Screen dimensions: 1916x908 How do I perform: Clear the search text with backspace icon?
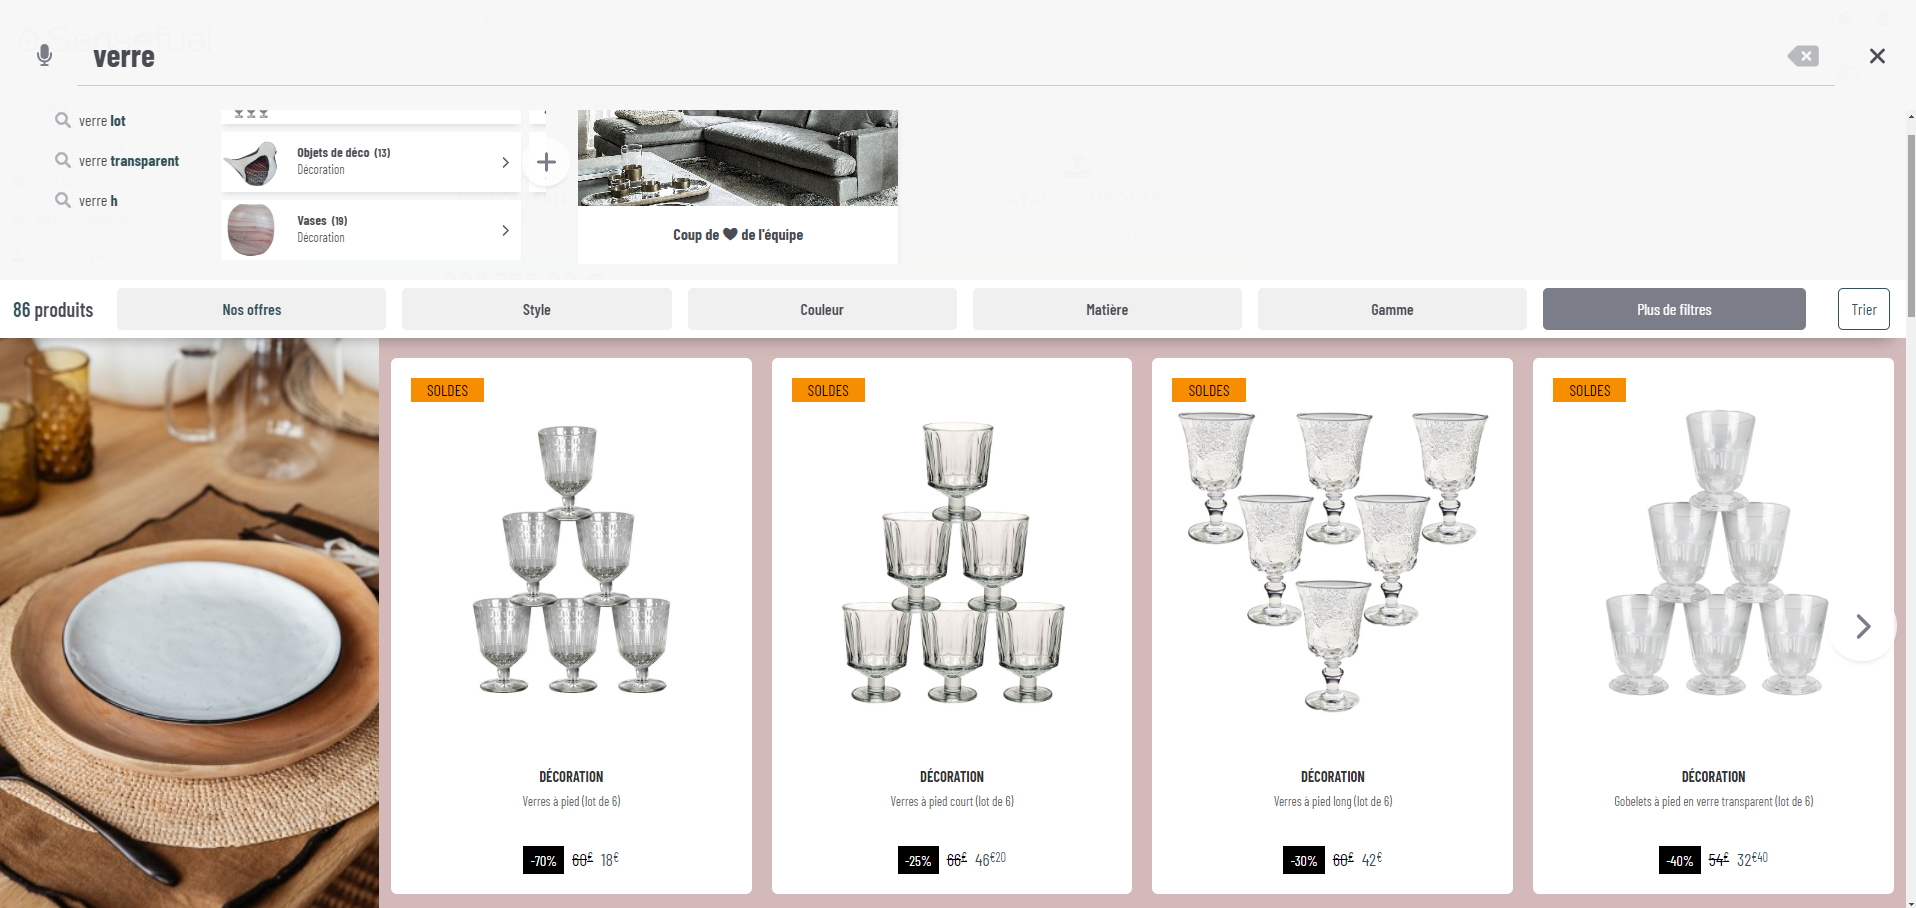[x=1803, y=56]
